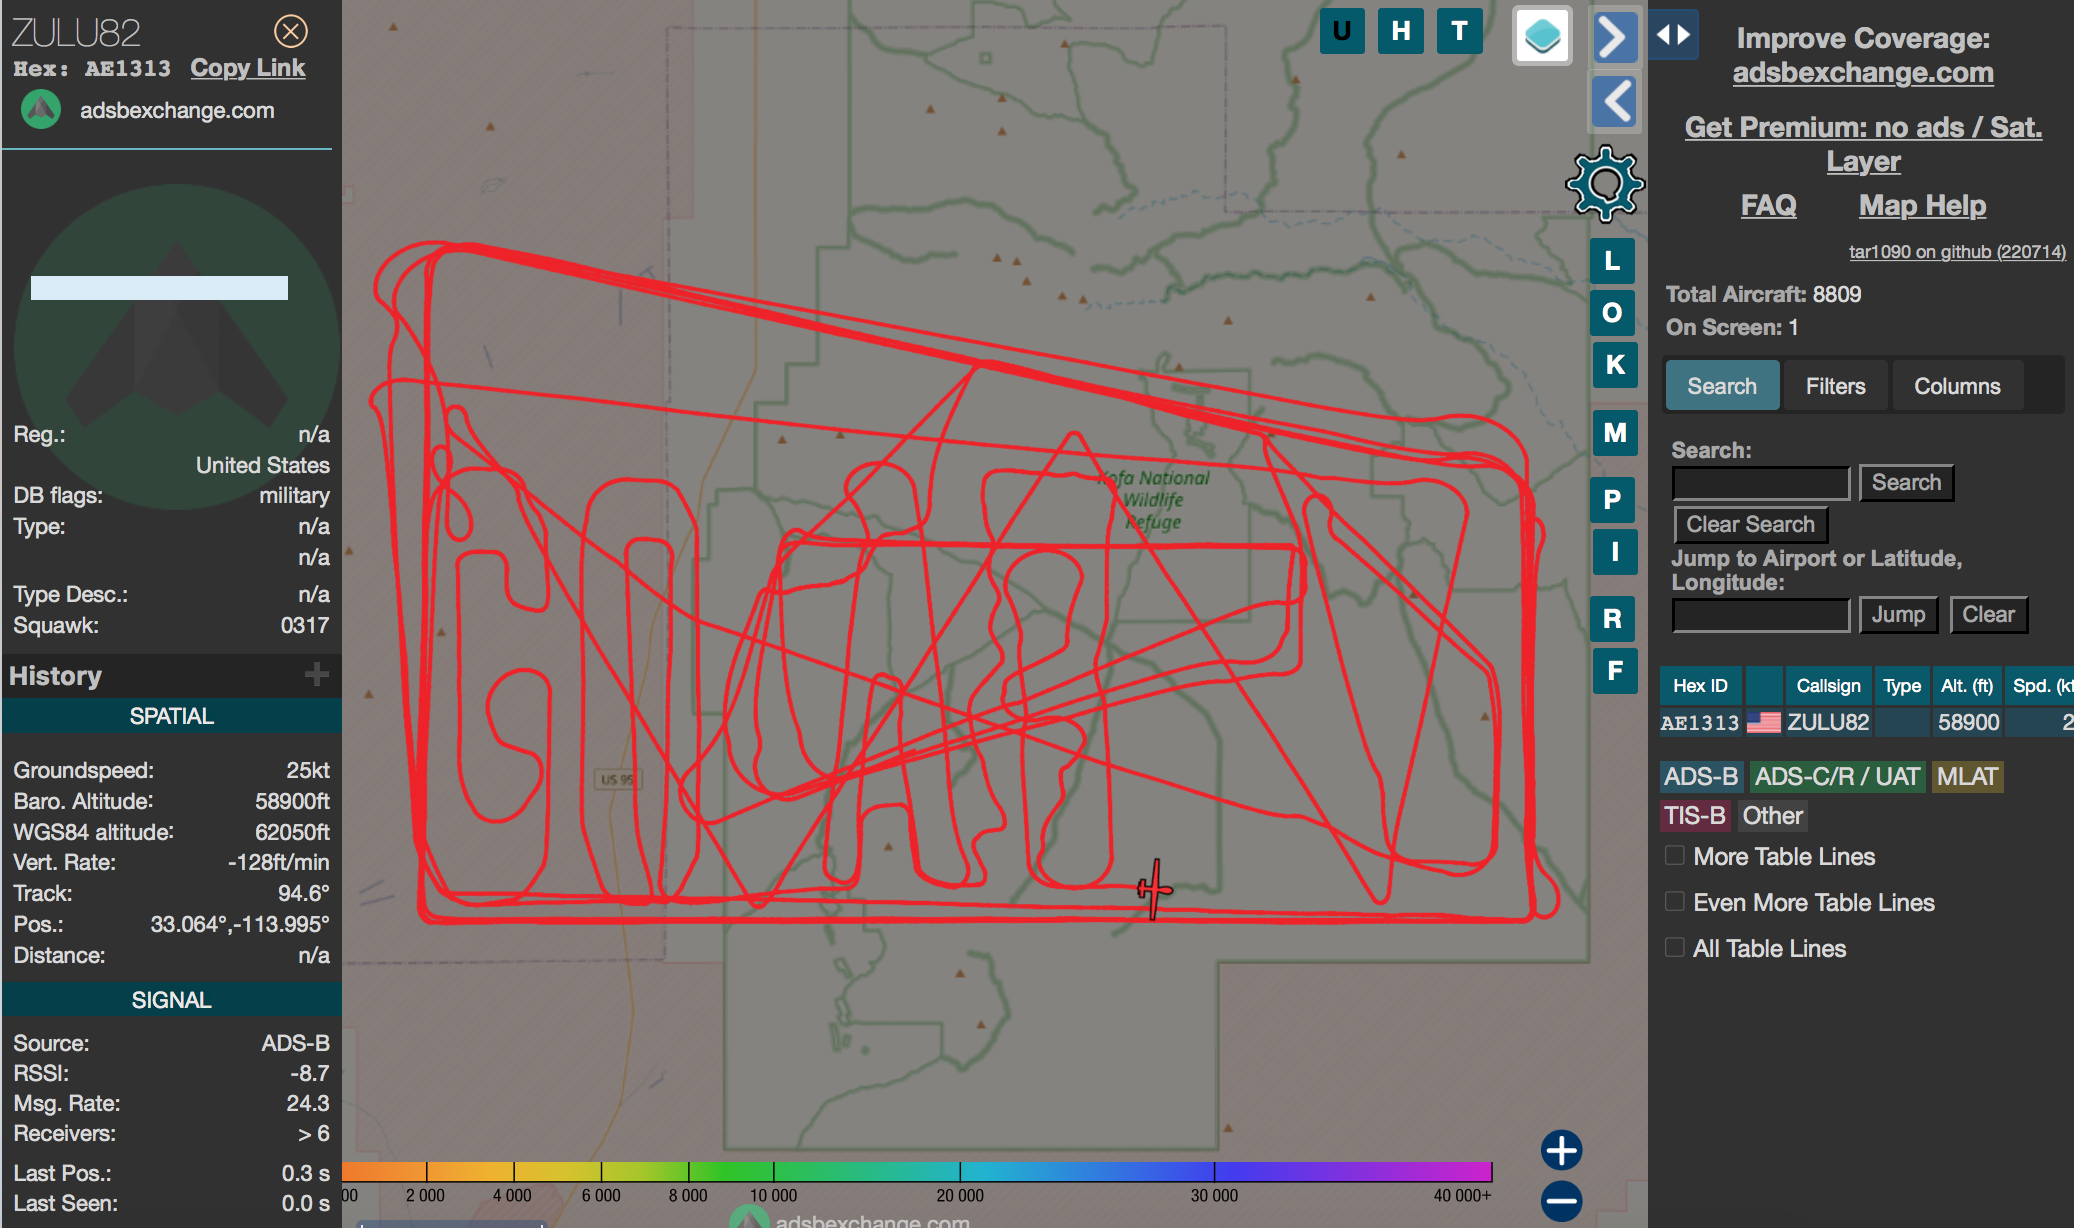
Task: Click the altitude color scale bar
Action: (x=917, y=1171)
